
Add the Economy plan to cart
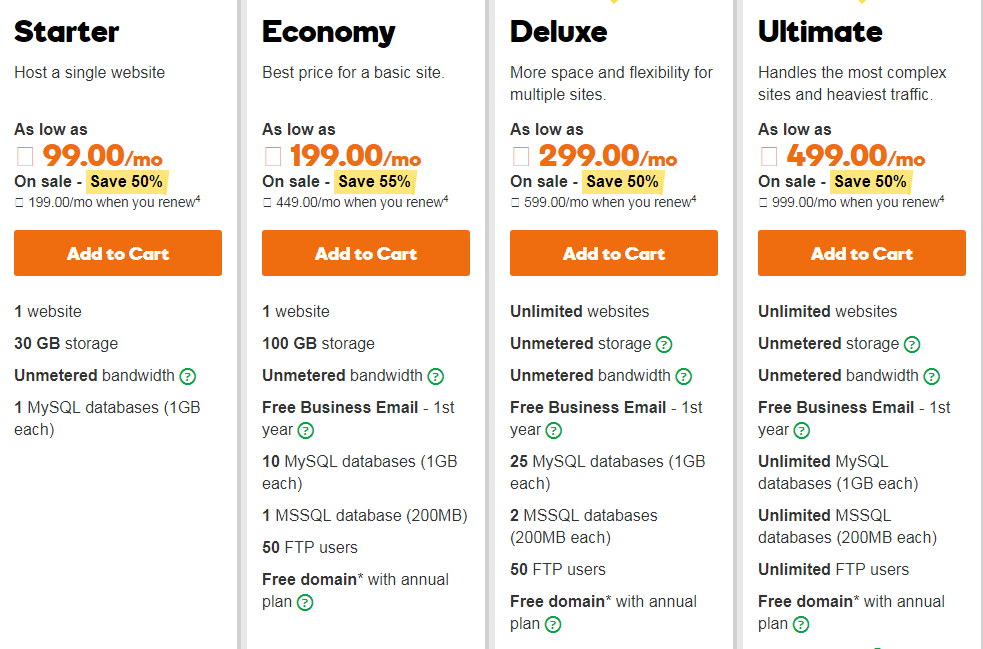366,253
